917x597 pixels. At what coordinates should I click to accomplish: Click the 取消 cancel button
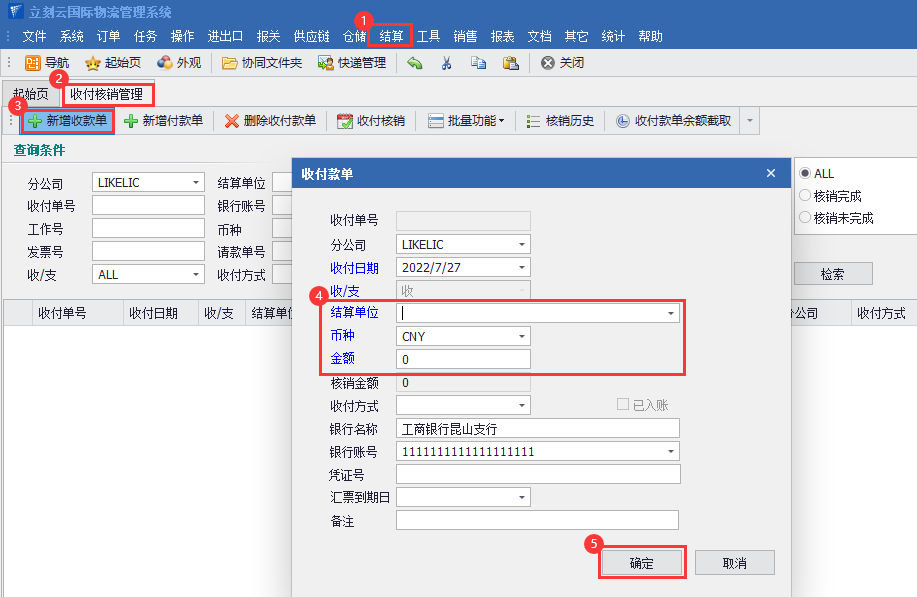[x=734, y=563]
